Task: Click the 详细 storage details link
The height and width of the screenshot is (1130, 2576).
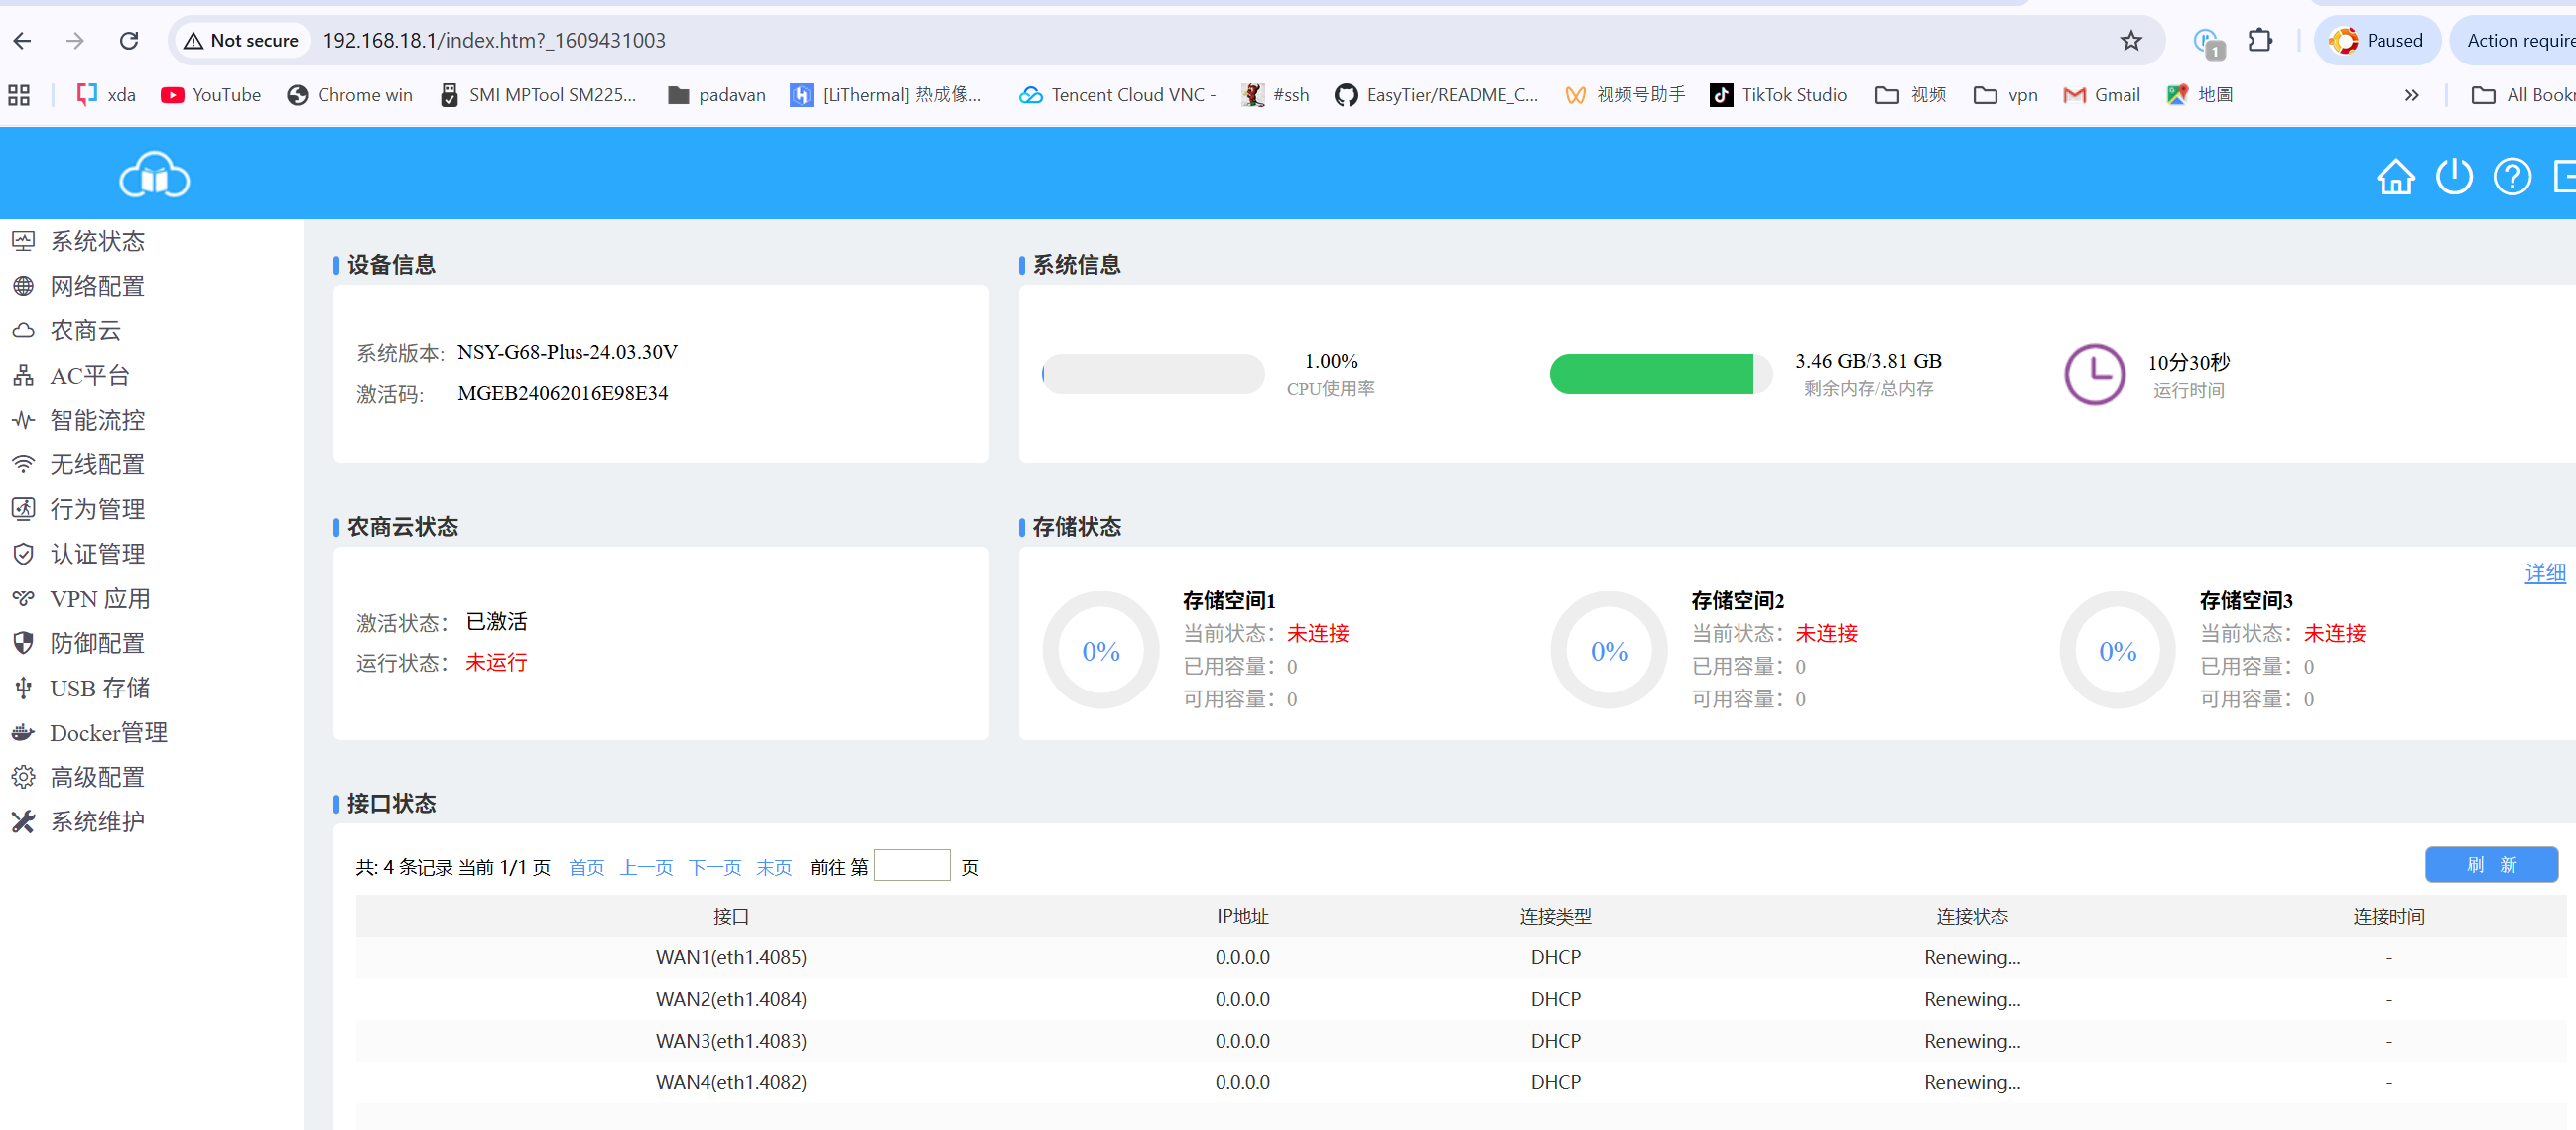Action: pyautogui.click(x=2544, y=573)
